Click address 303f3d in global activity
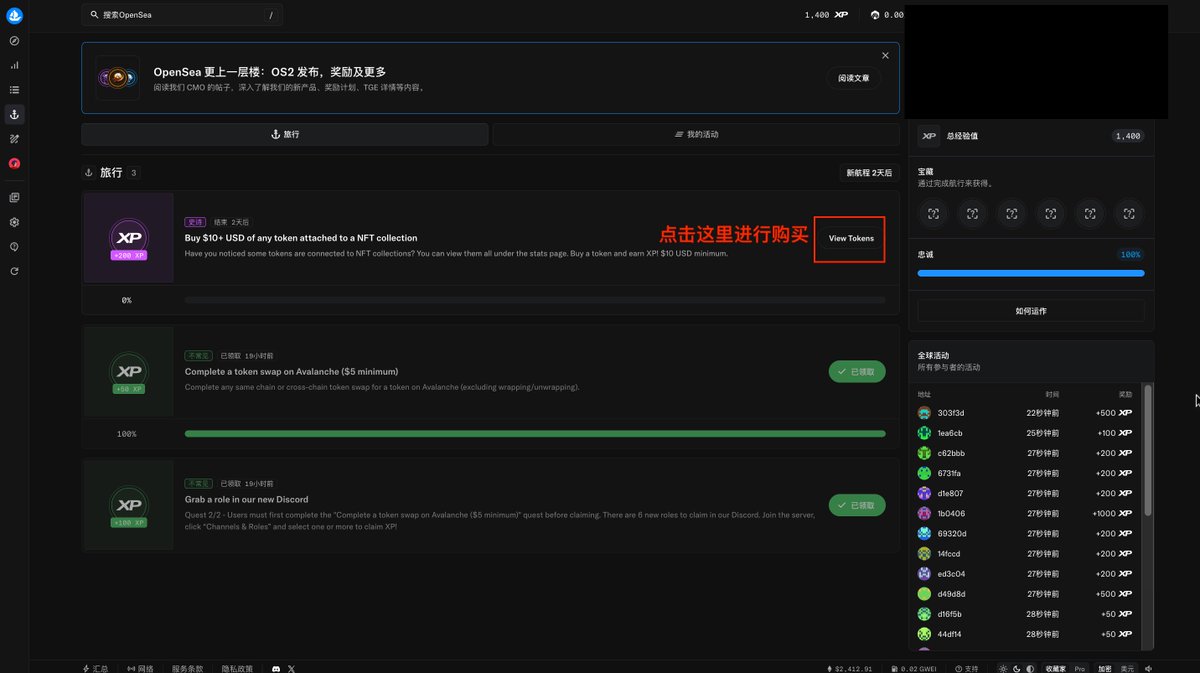 coord(951,413)
